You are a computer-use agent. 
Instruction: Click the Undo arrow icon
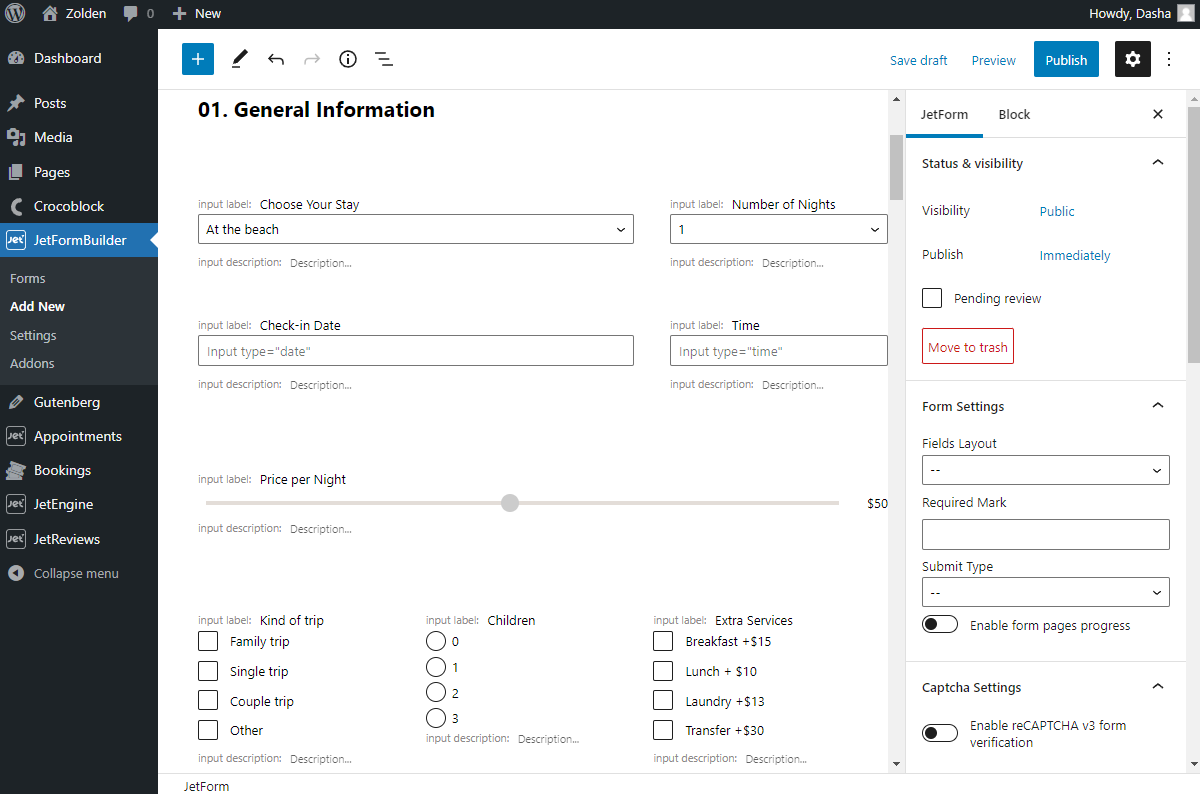coord(276,59)
